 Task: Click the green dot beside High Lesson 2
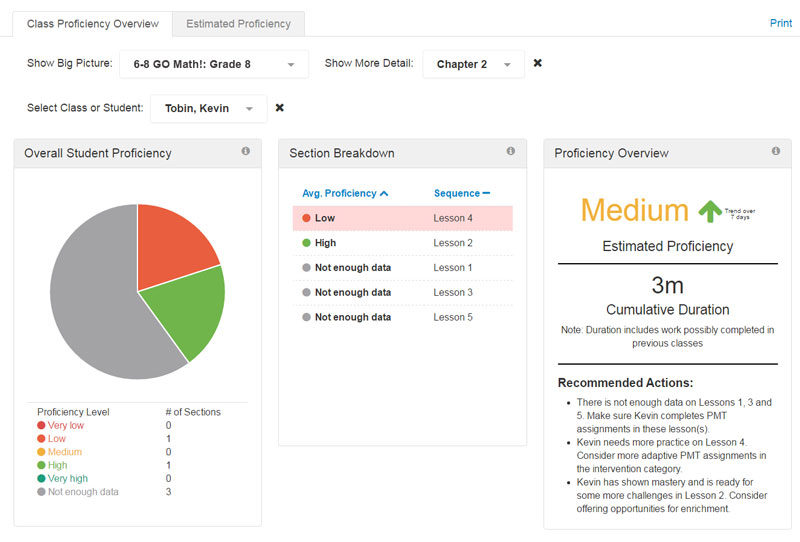coord(305,243)
